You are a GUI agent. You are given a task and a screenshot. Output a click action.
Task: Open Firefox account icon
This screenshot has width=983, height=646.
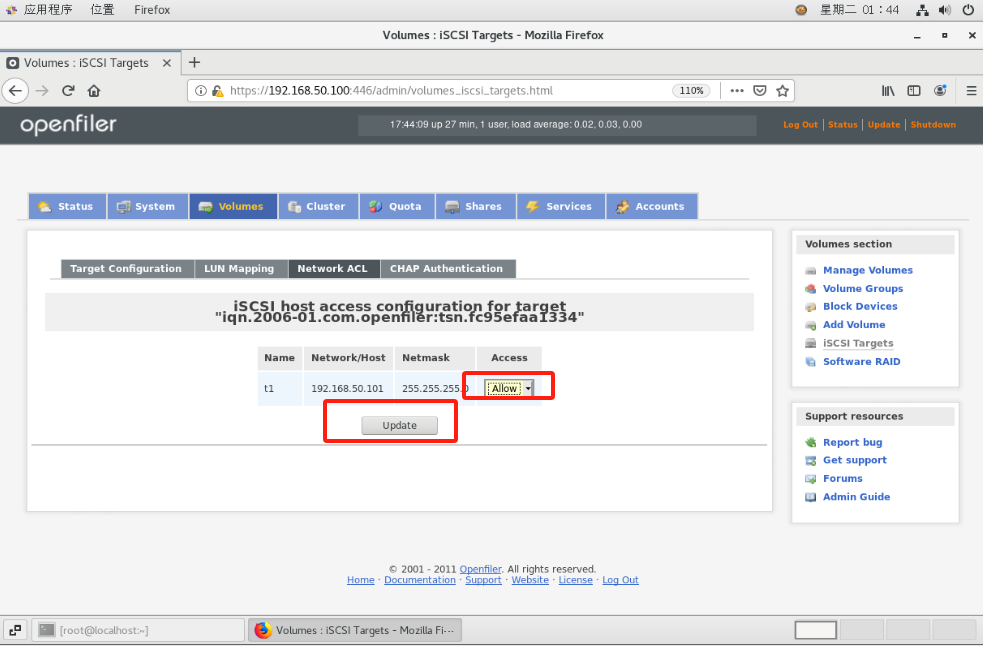pos(940,91)
